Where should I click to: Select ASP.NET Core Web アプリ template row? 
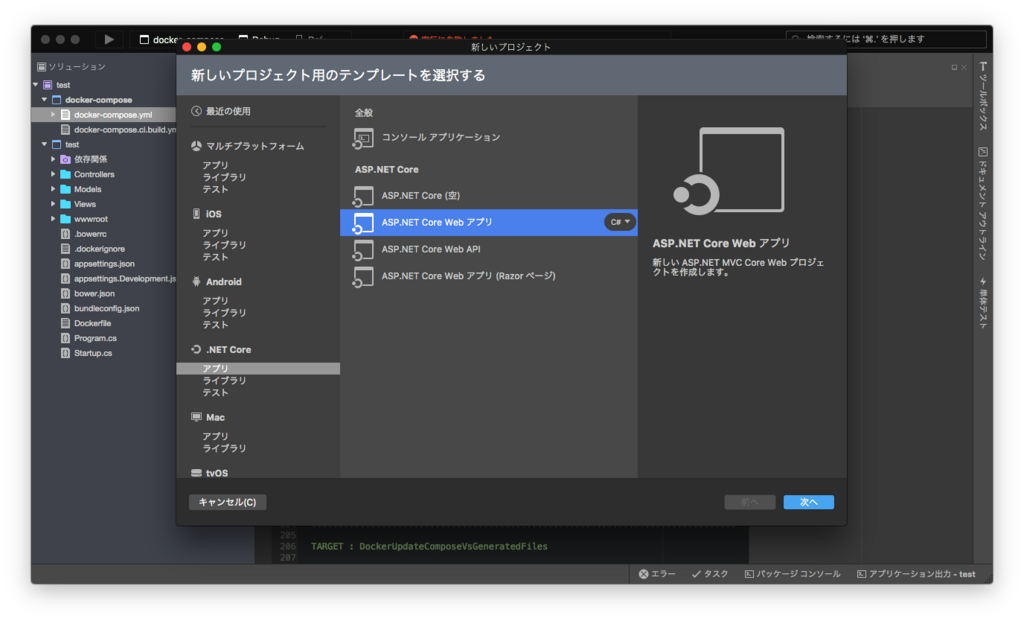click(488, 222)
